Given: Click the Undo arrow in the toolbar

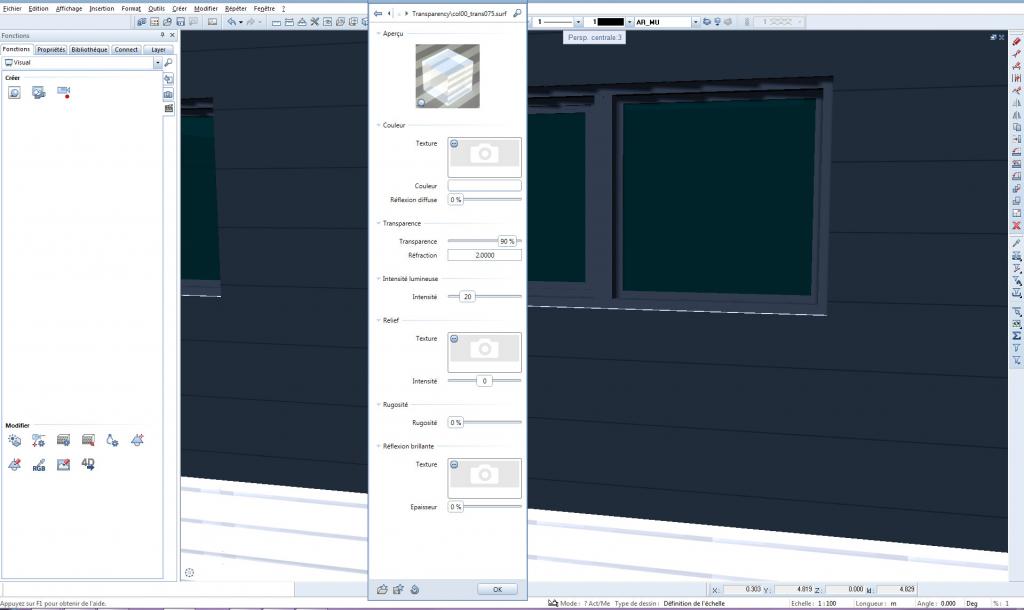Looking at the screenshot, I should [x=232, y=22].
